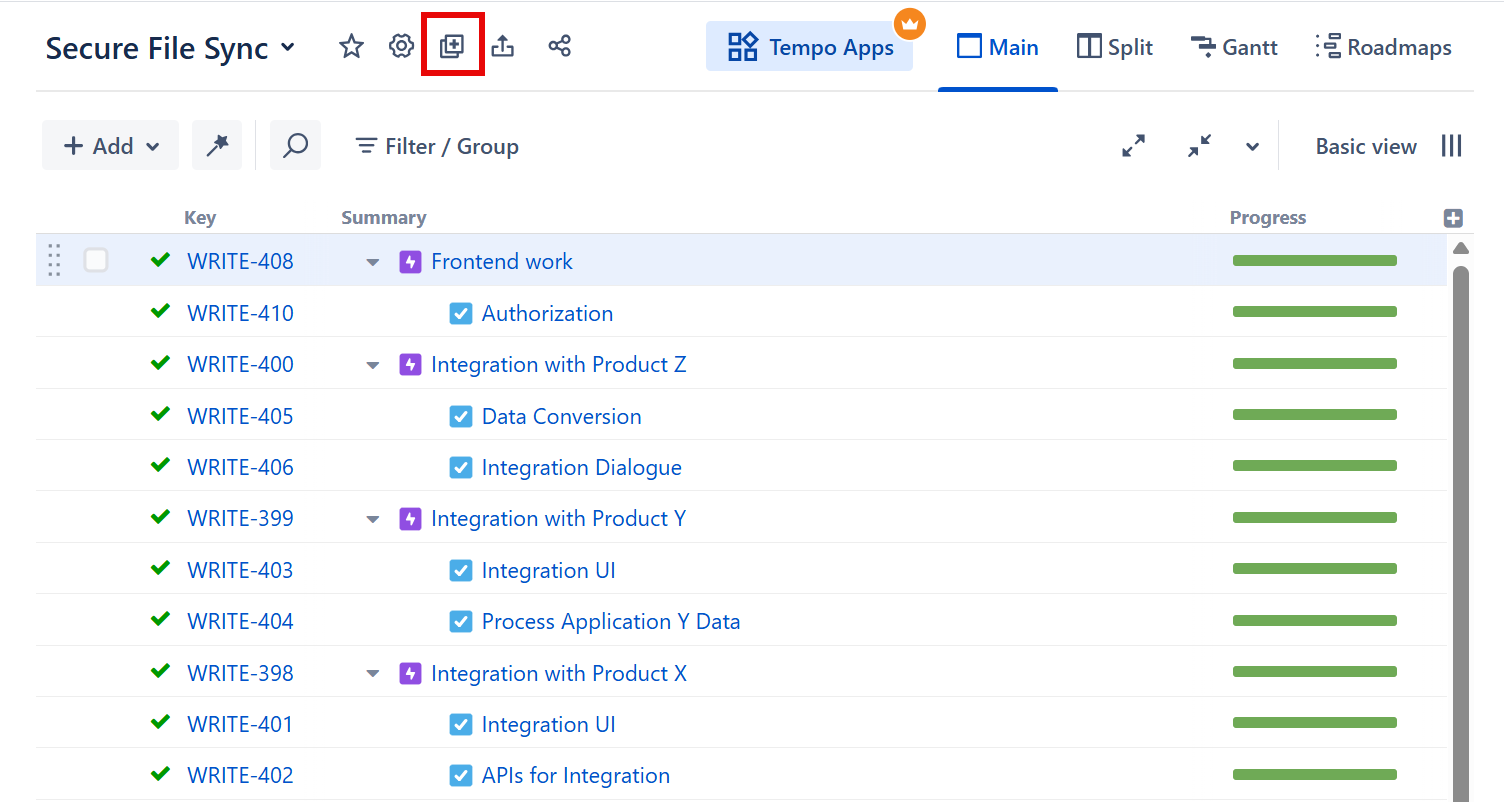Switch to the Split view tab
The width and height of the screenshot is (1504, 802).
coord(1114,46)
